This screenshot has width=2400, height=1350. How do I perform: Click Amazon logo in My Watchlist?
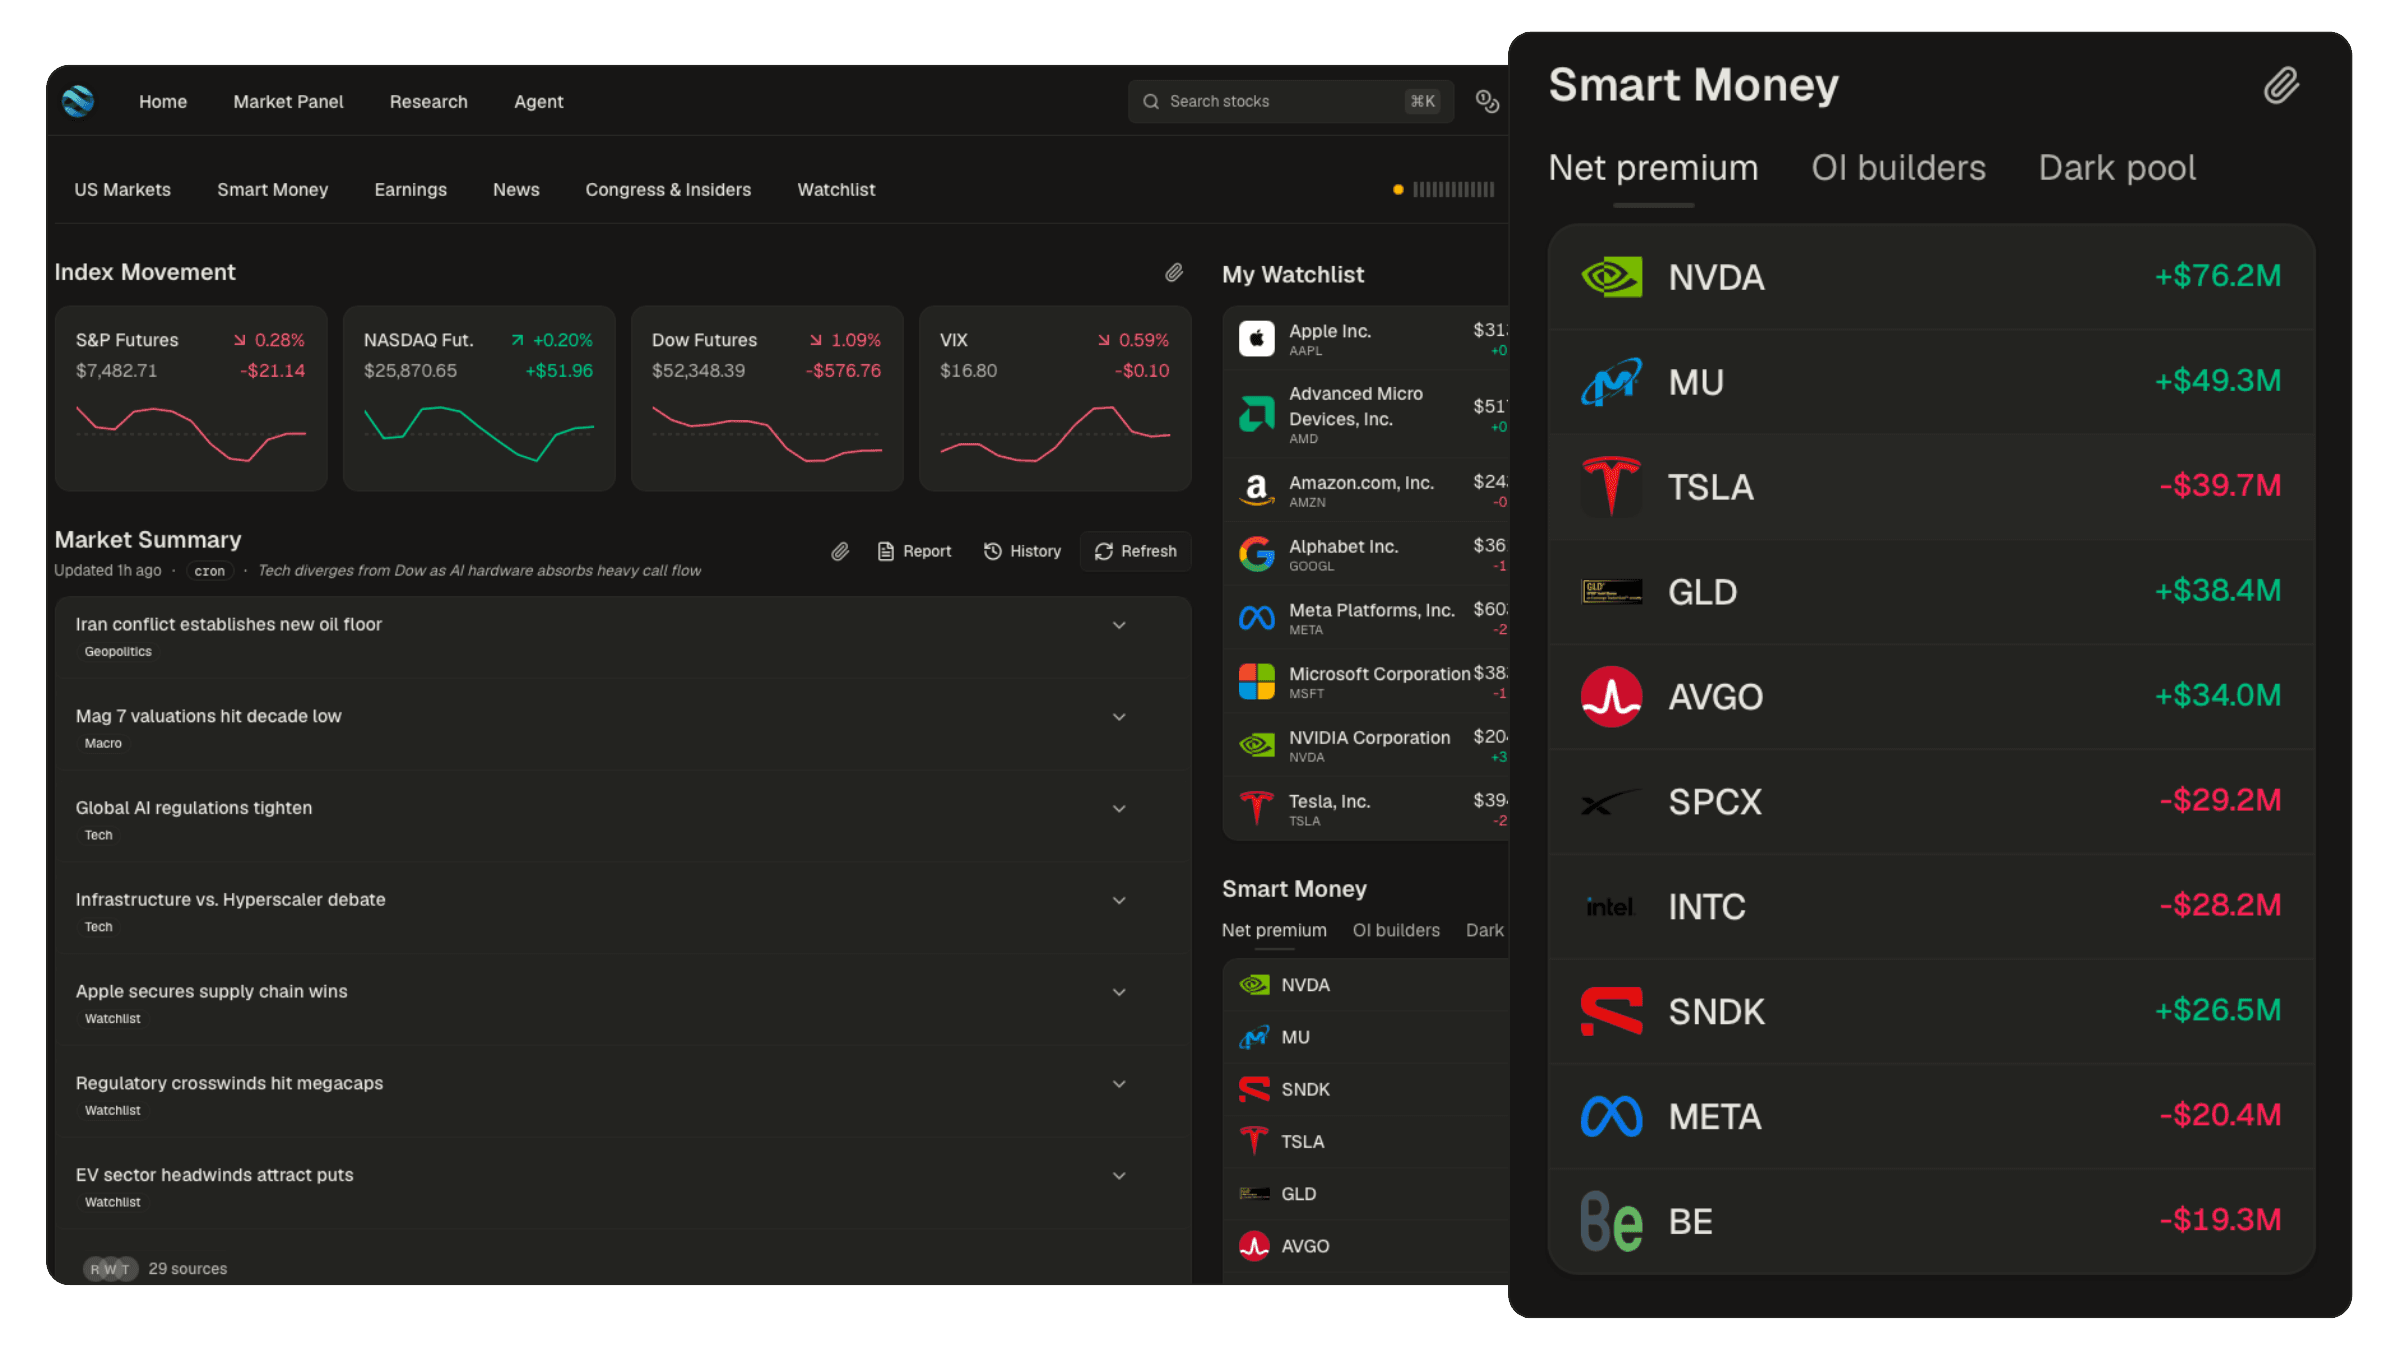click(1257, 490)
